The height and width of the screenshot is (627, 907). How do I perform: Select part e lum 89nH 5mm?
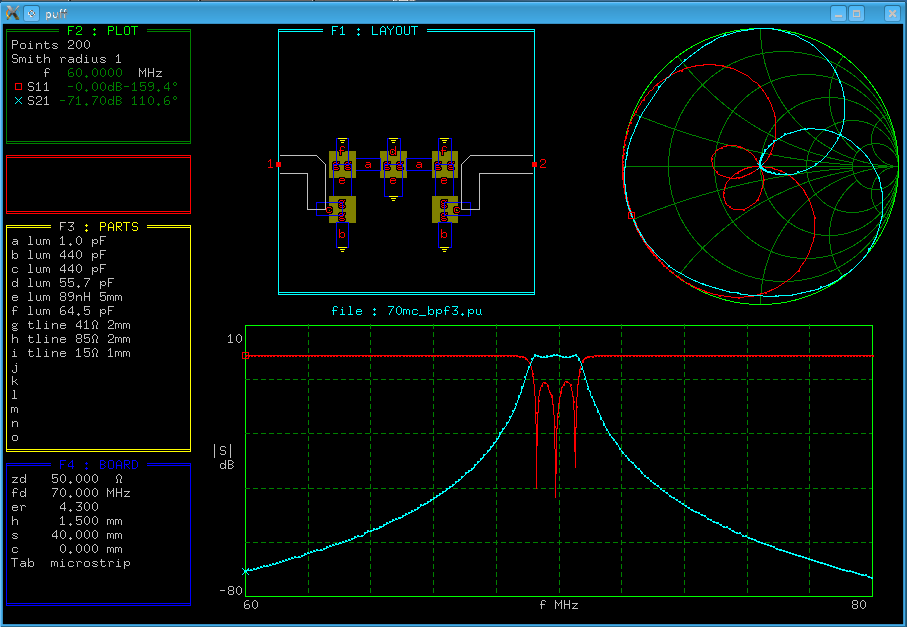click(x=67, y=297)
